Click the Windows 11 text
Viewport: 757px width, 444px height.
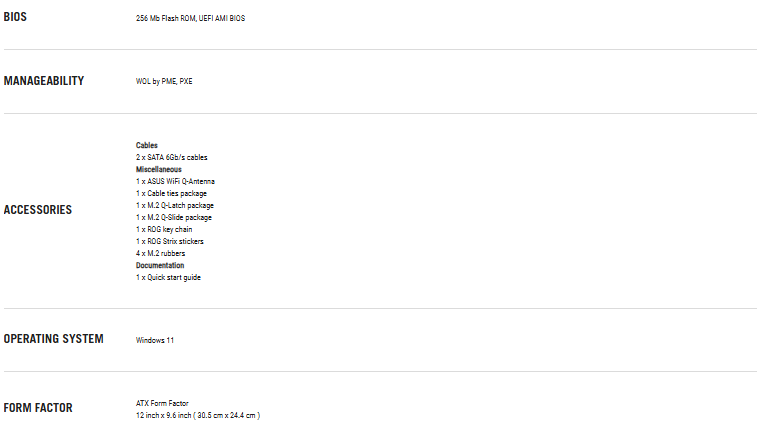(x=155, y=340)
